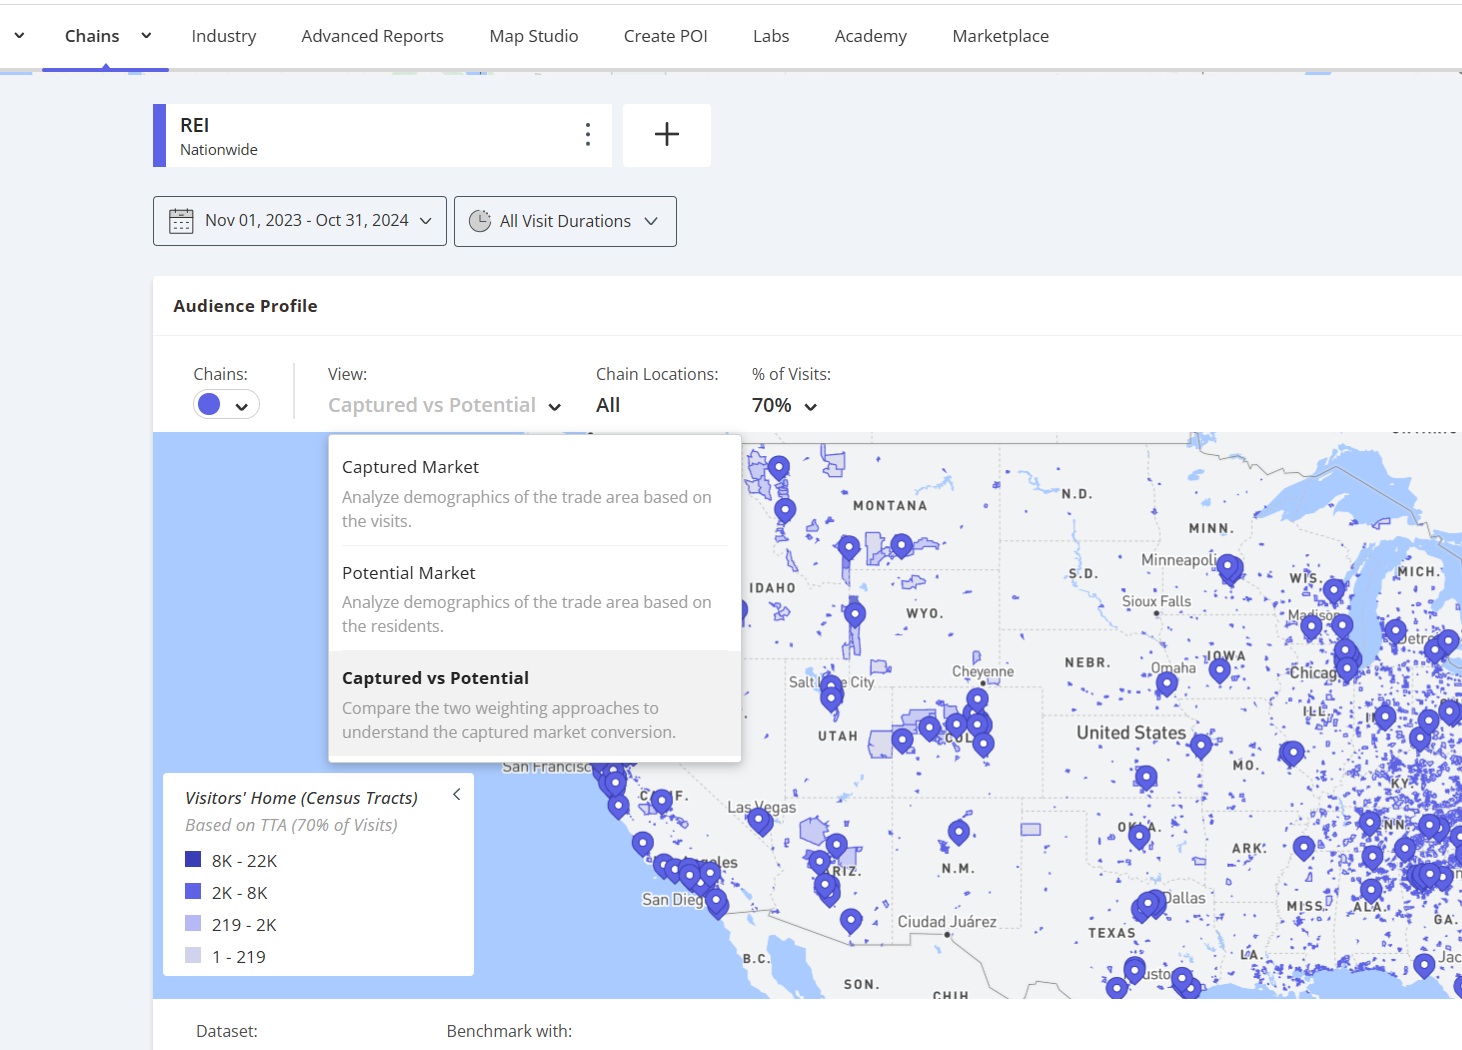Click the Dataset label
This screenshot has height=1050, width=1462.
click(227, 1031)
